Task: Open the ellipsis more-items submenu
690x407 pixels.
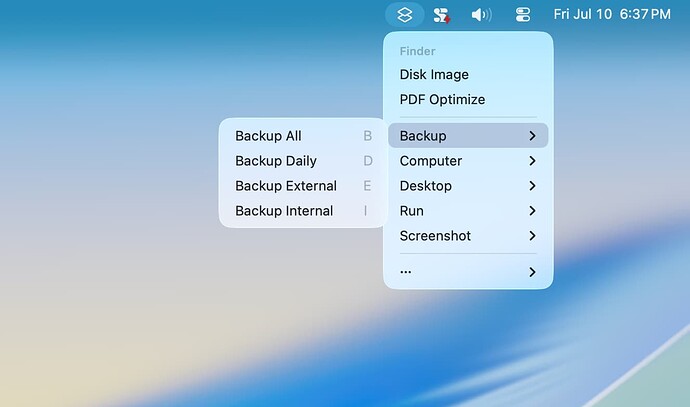Action: point(468,272)
